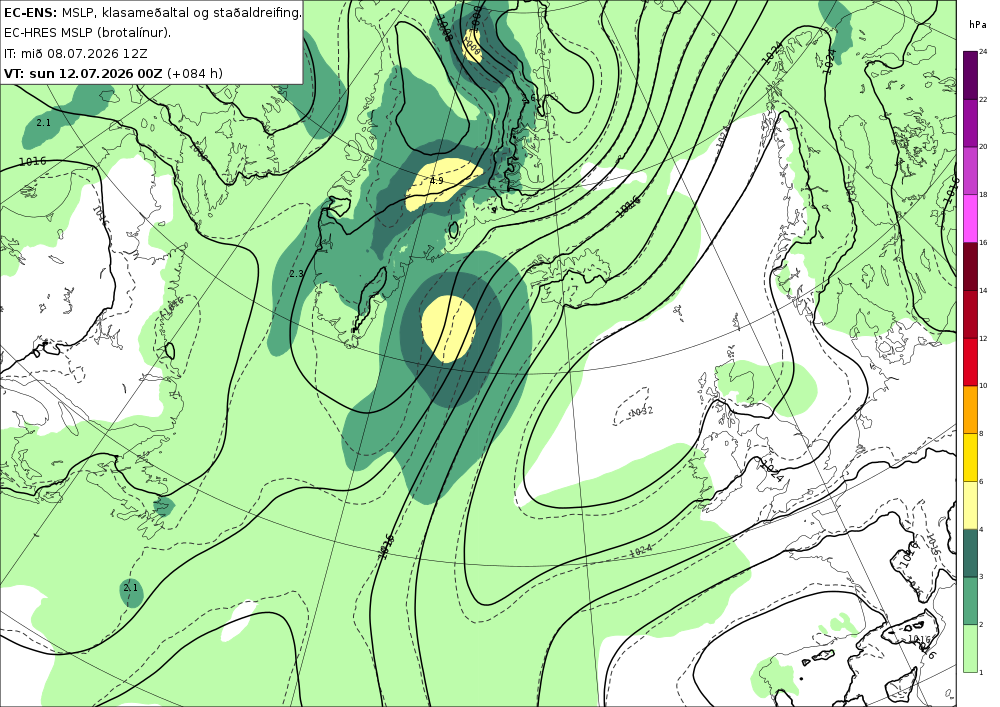Viewport: 1000px width, 707px height.
Task: Click the '1032' pressure label inside the dashed contour
Action: (x=642, y=411)
